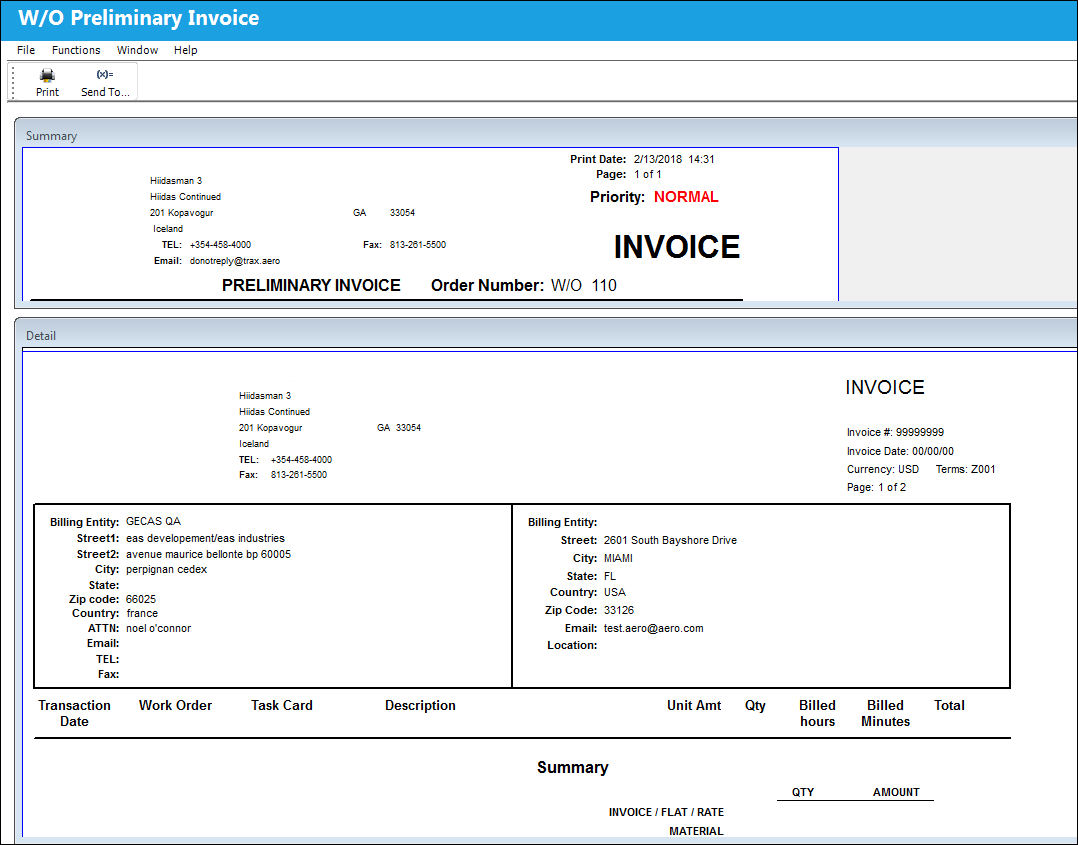
Task: Click Task Card column header
Action: [x=281, y=705]
